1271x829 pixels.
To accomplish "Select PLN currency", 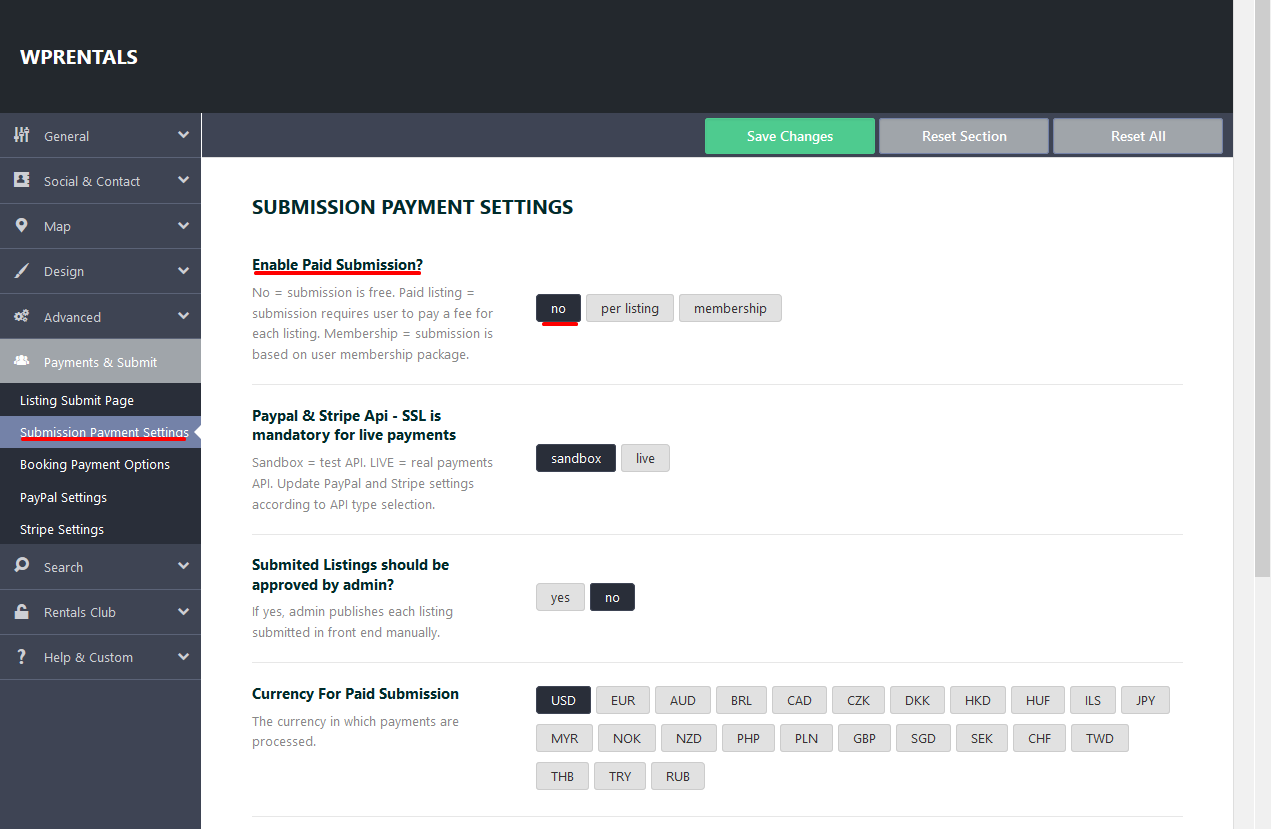I will (x=806, y=738).
